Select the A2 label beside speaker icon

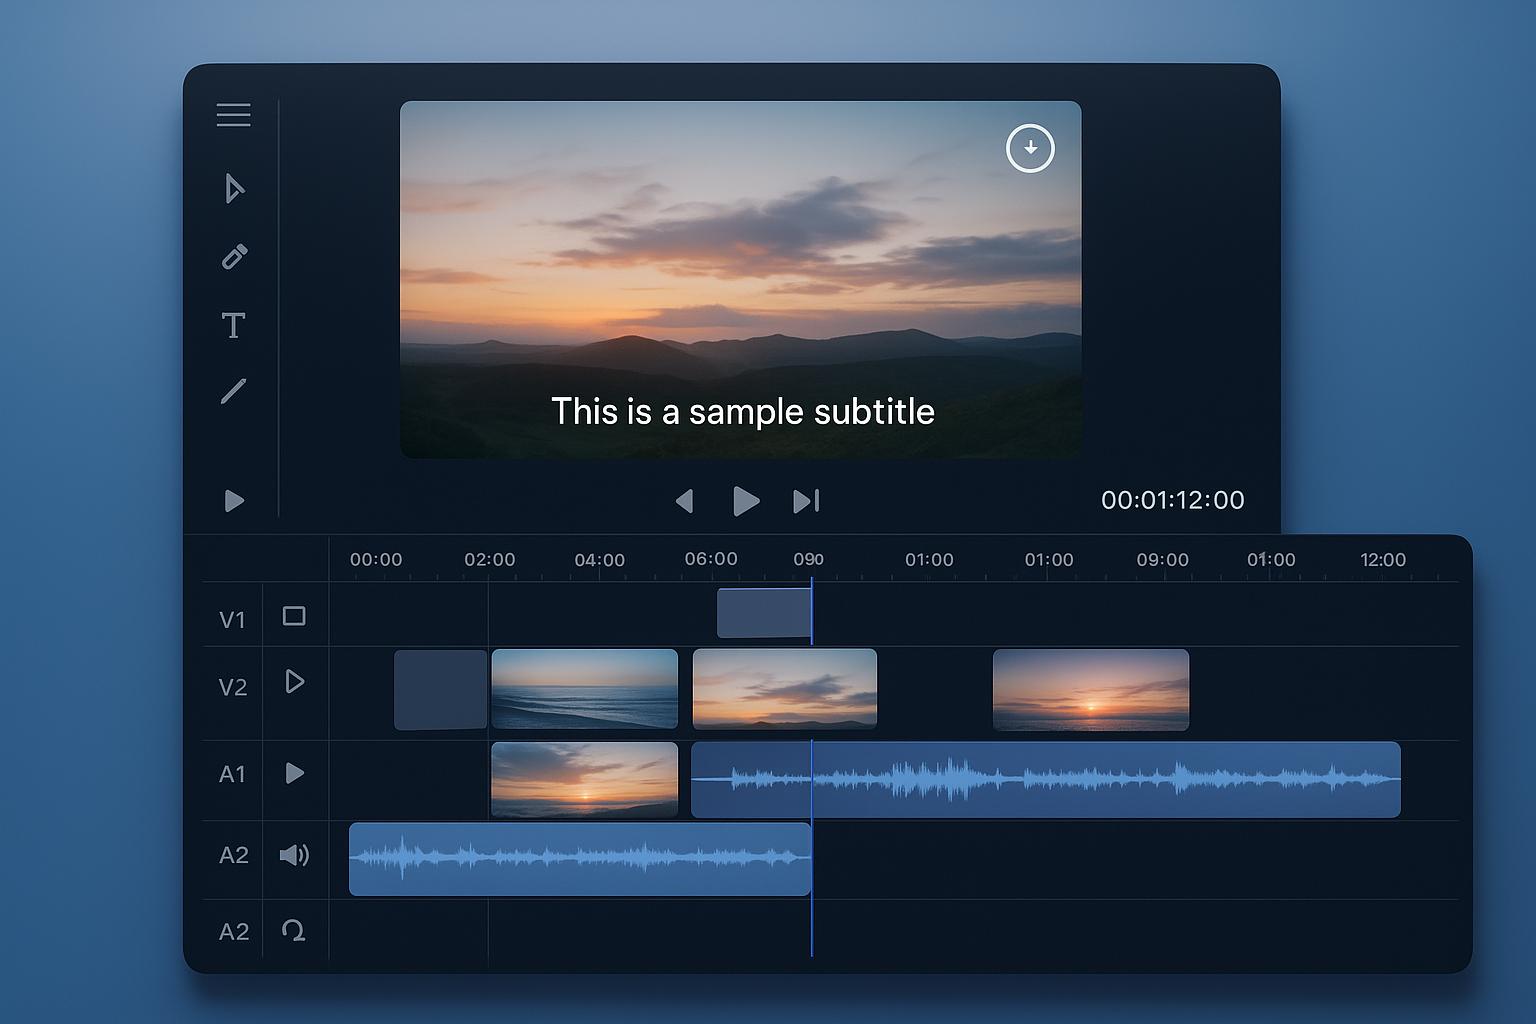point(234,855)
